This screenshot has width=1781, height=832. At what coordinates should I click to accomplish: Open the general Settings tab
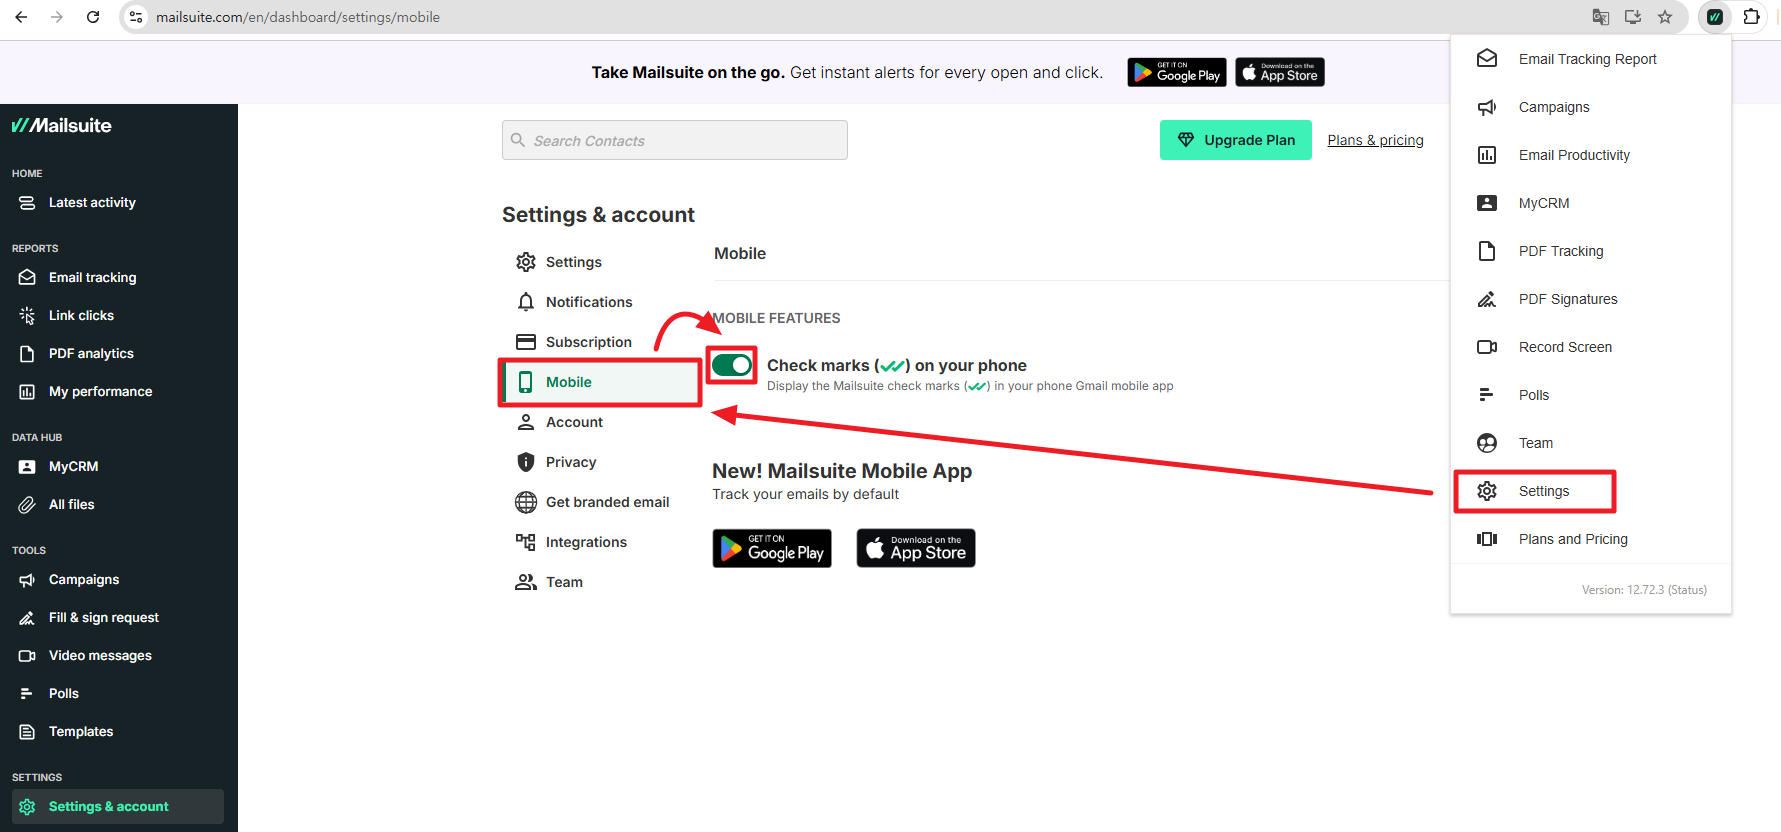point(600,262)
